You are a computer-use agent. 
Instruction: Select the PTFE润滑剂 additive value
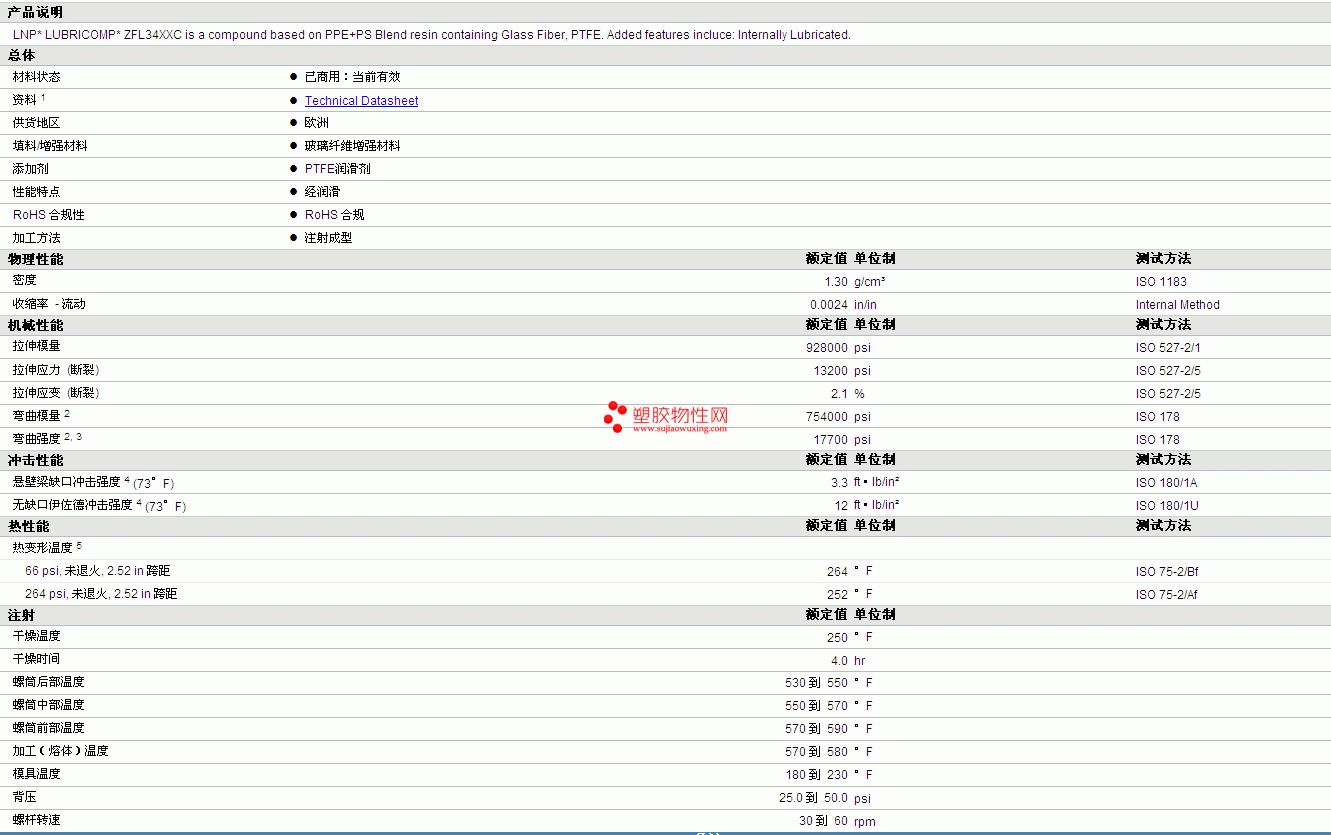click(x=338, y=169)
